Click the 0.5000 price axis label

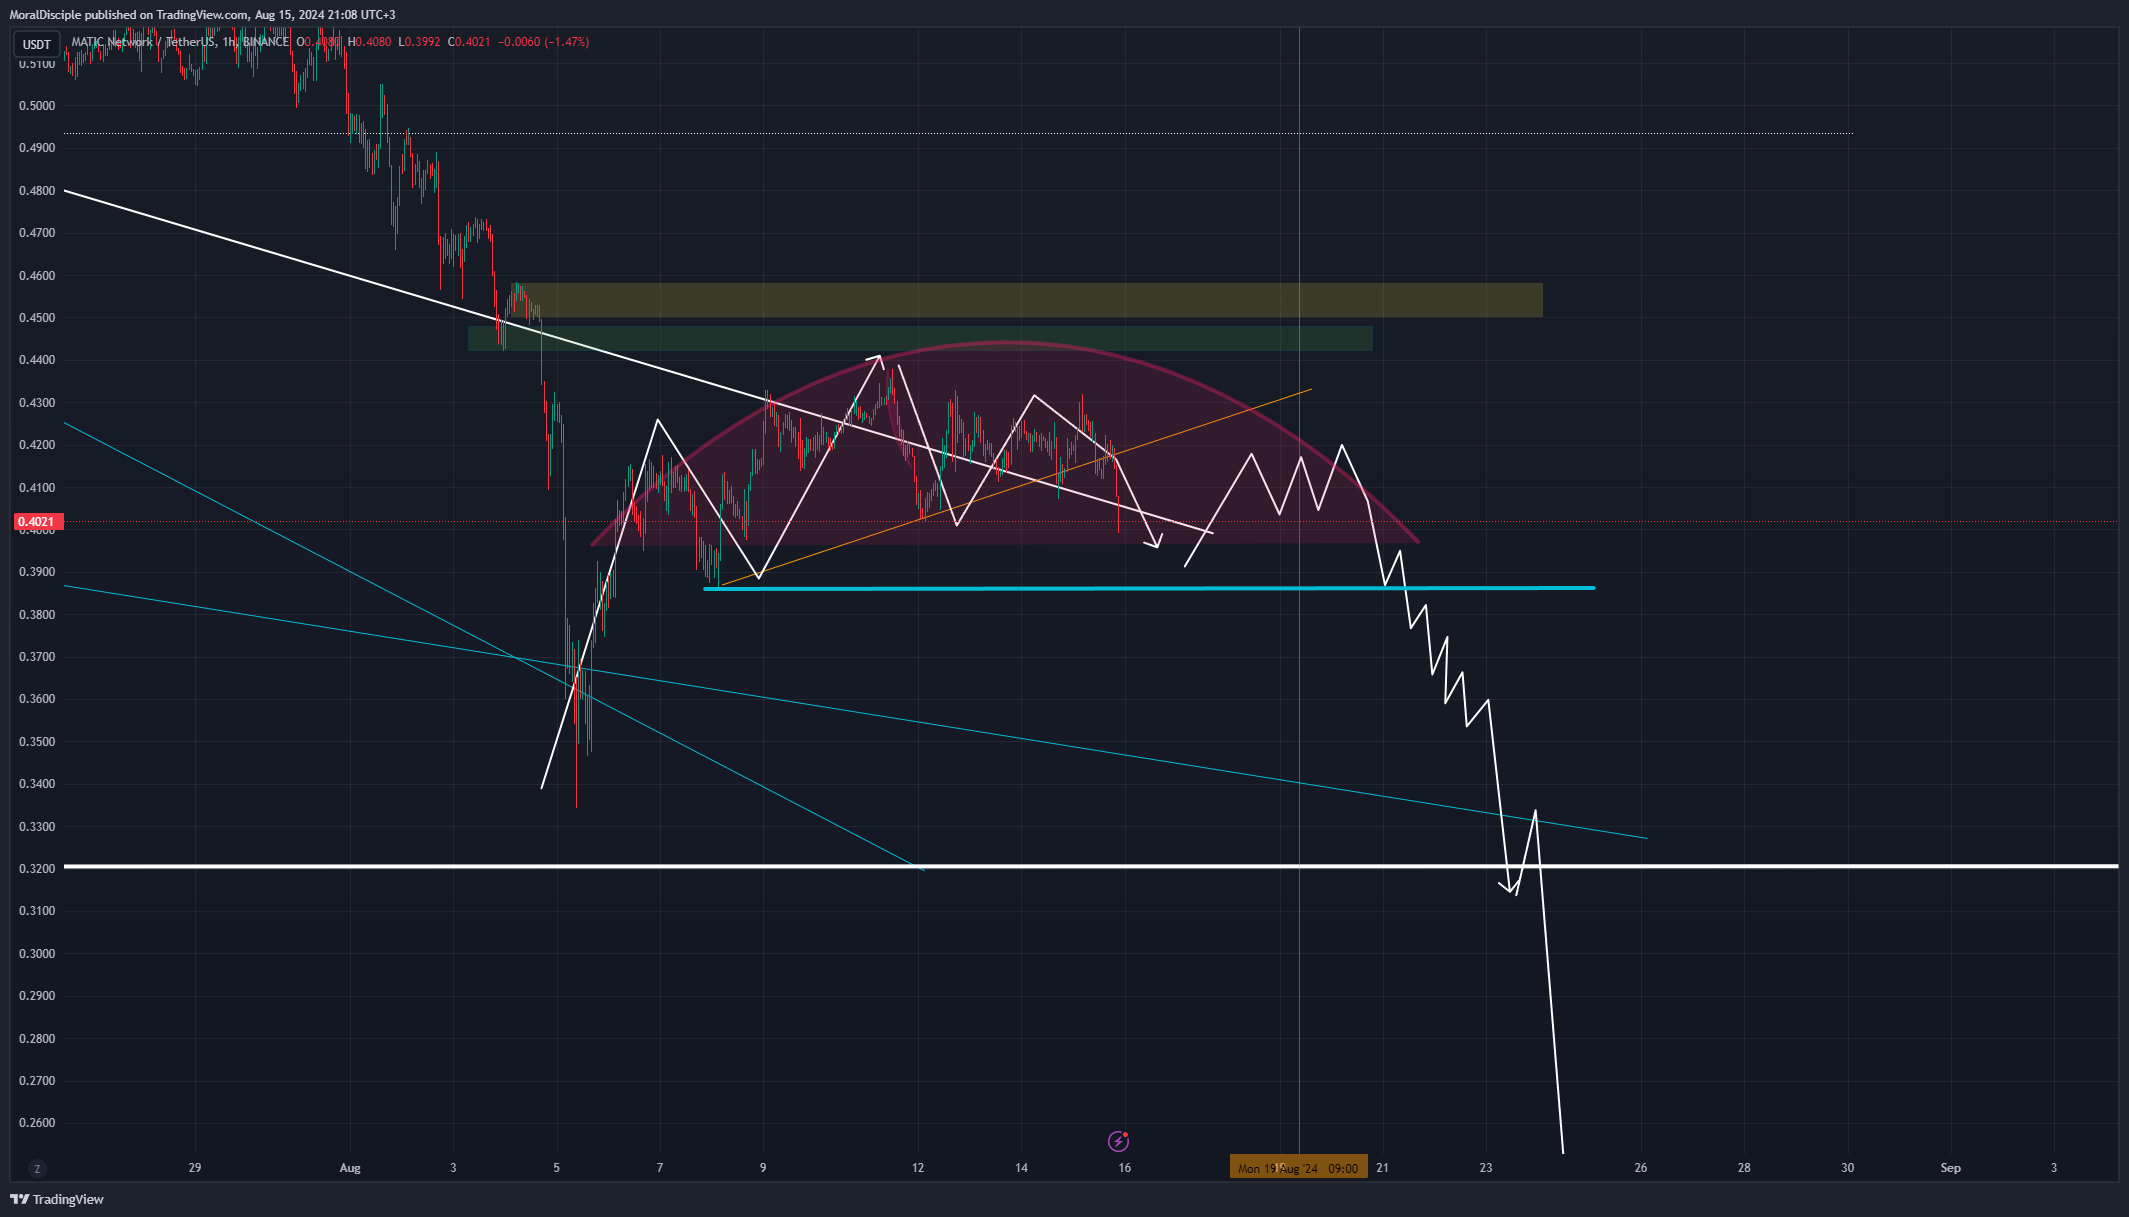[37, 106]
